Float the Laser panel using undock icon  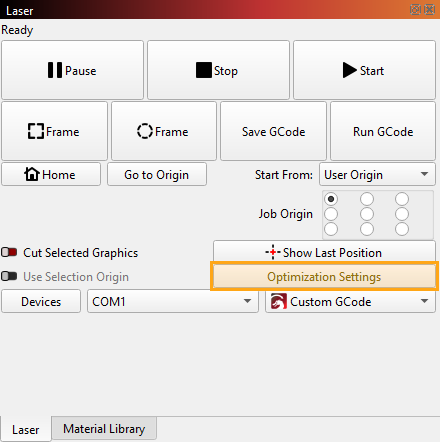coord(415,10)
